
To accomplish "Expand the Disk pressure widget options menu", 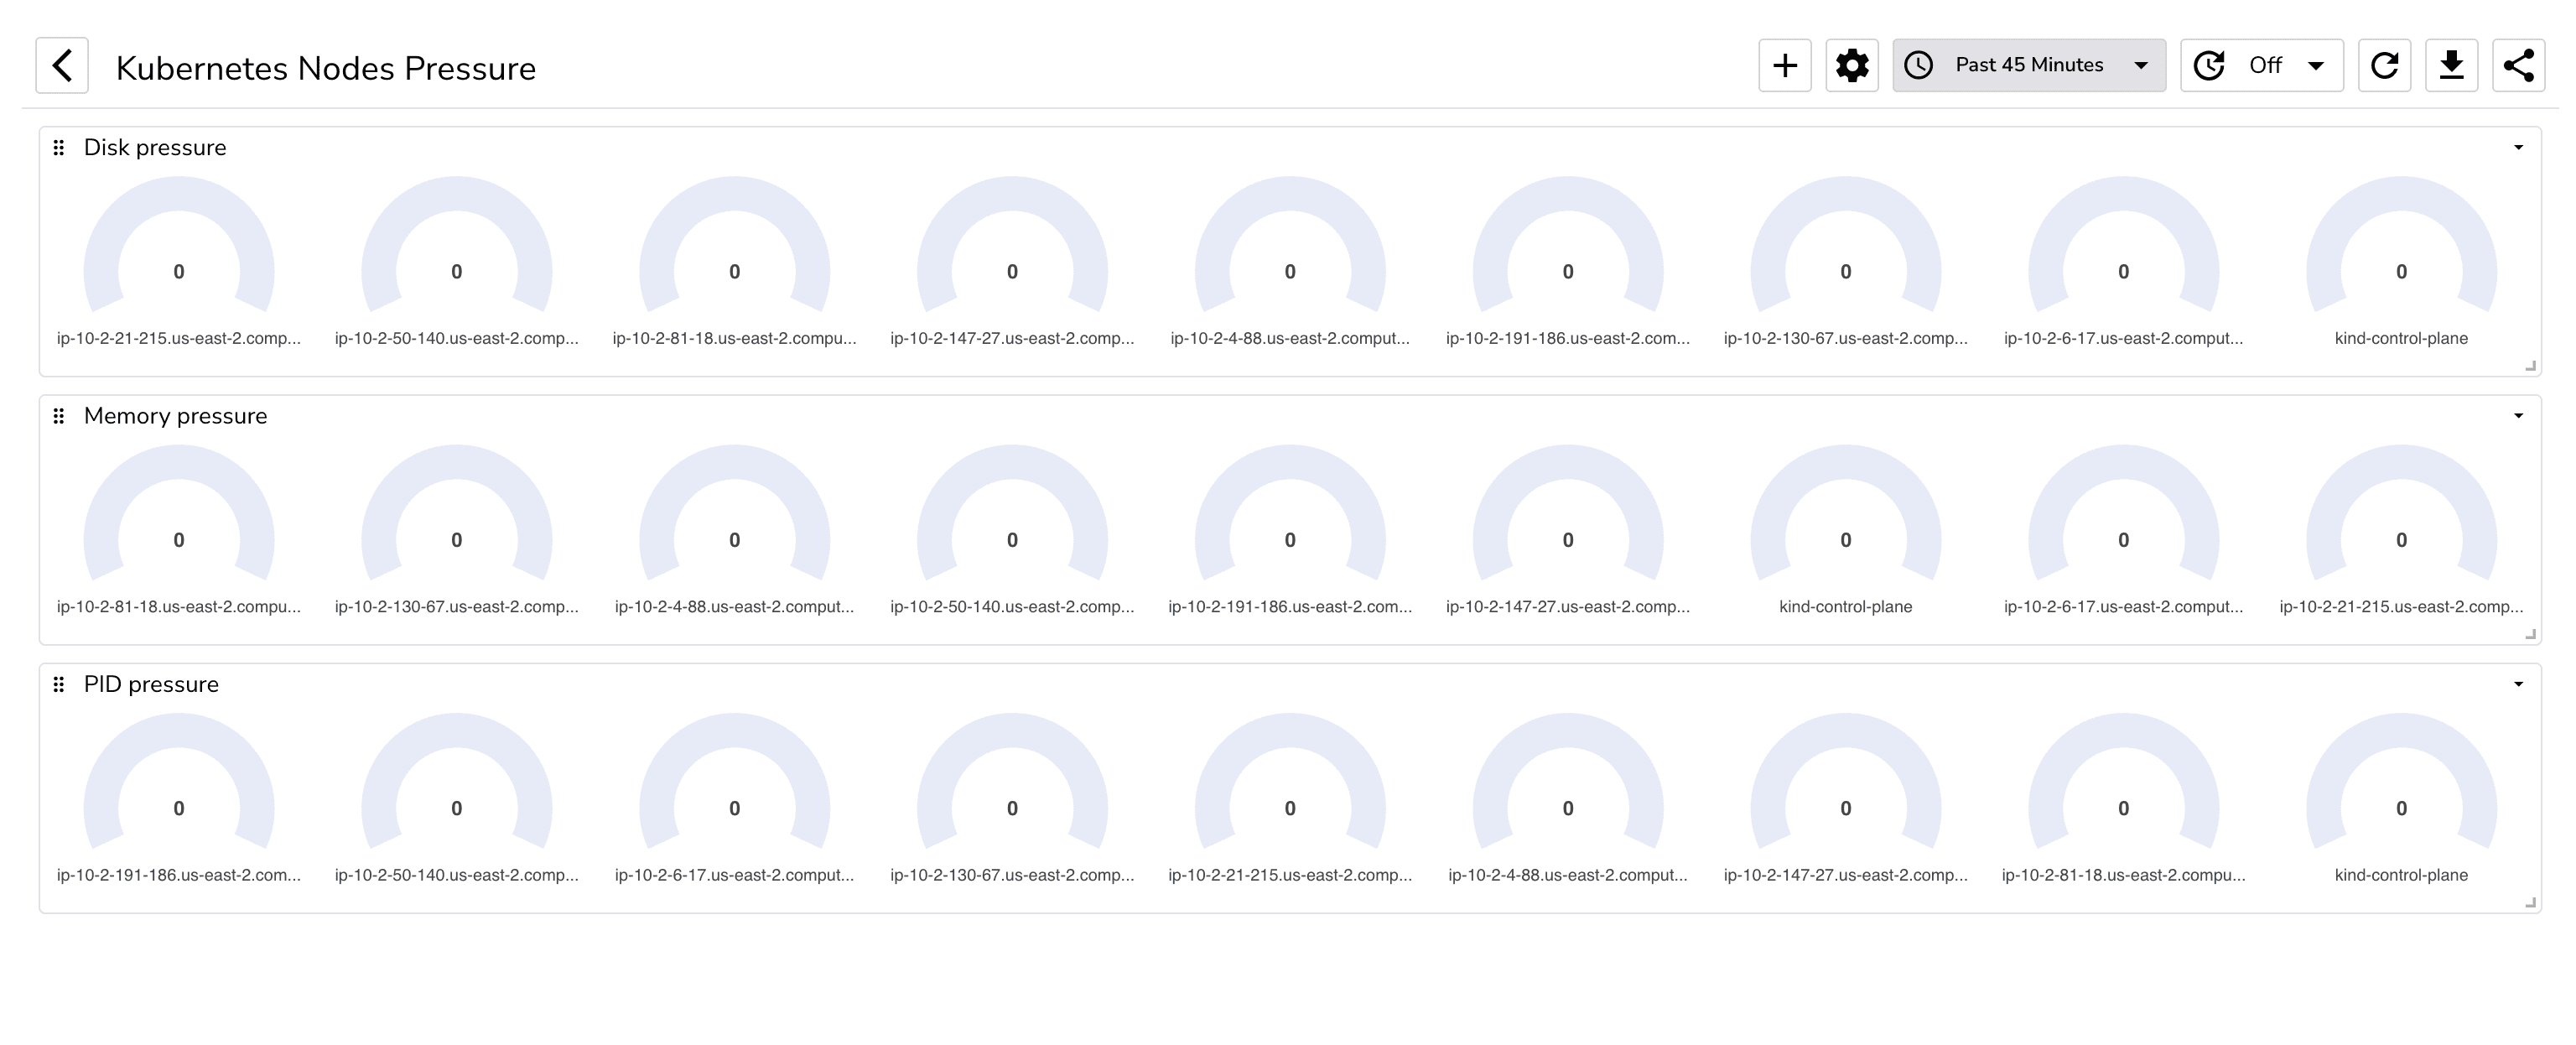I will click(x=2518, y=146).
